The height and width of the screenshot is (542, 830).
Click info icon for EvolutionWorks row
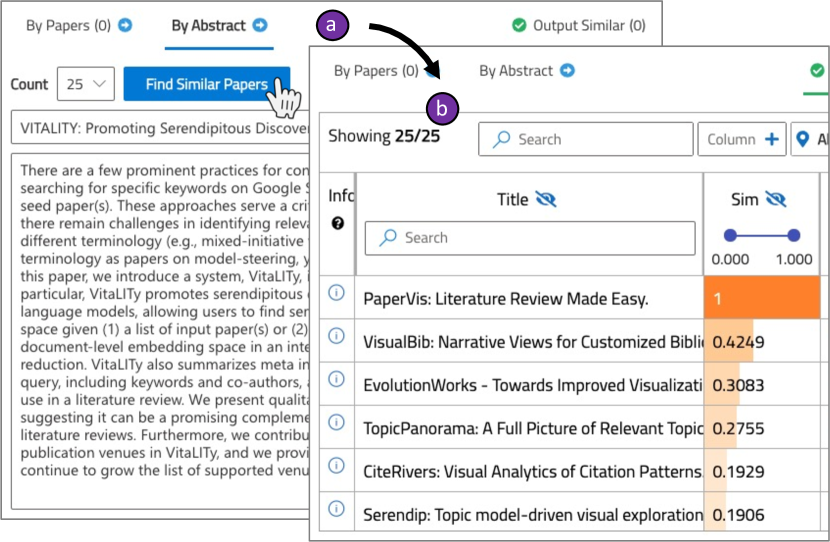pyautogui.click(x=336, y=379)
